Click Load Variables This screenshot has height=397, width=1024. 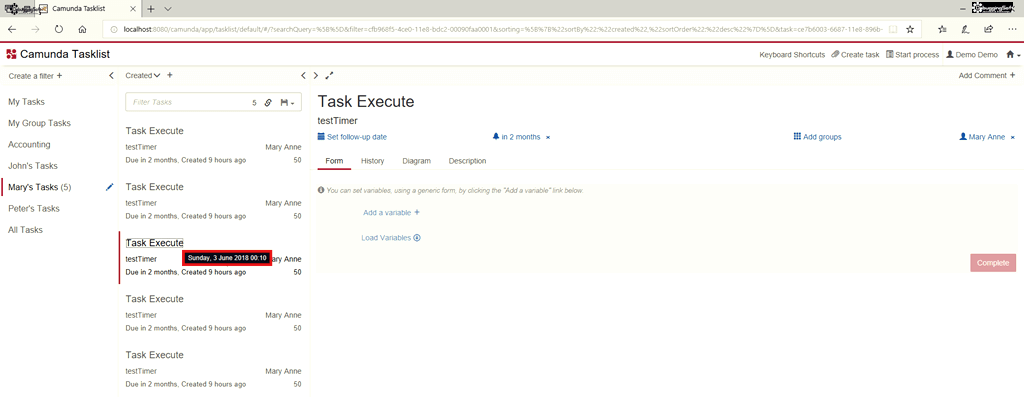pyautogui.click(x=391, y=238)
